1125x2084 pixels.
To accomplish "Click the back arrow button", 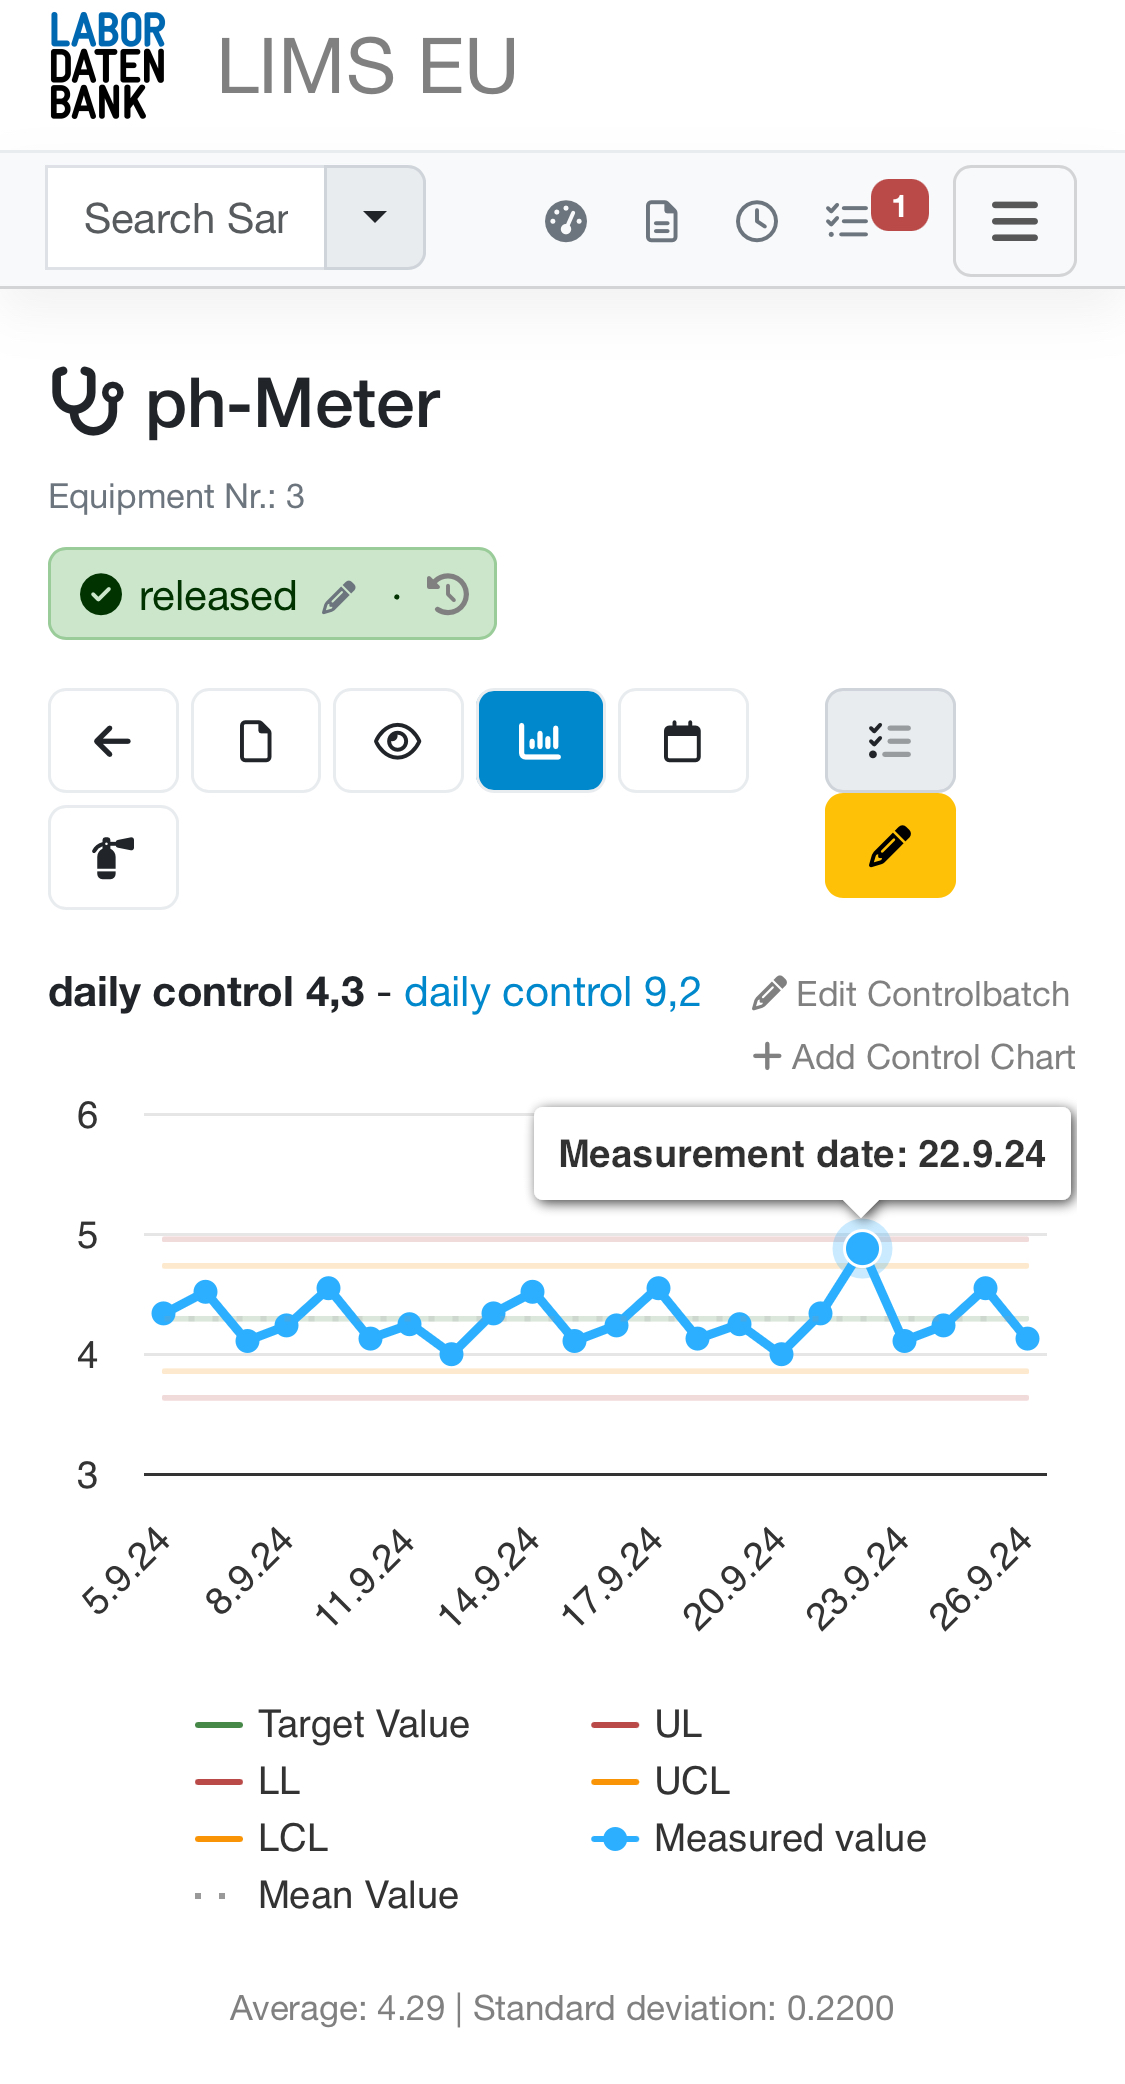I will pyautogui.click(x=113, y=741).
